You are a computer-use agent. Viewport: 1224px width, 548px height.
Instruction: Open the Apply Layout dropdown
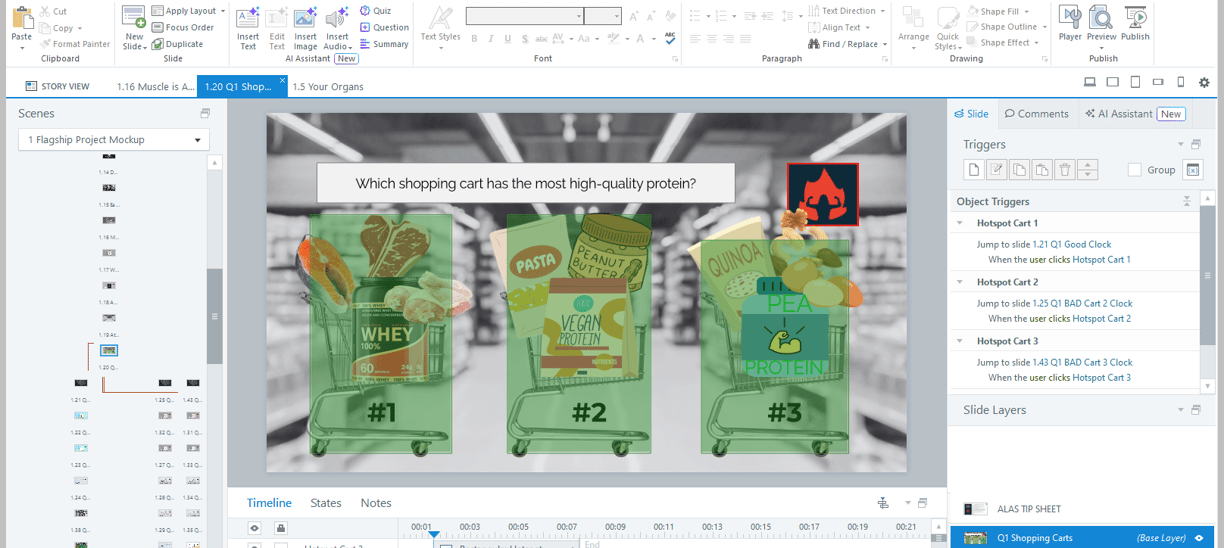pyautogui.click(x=189, y=11)
